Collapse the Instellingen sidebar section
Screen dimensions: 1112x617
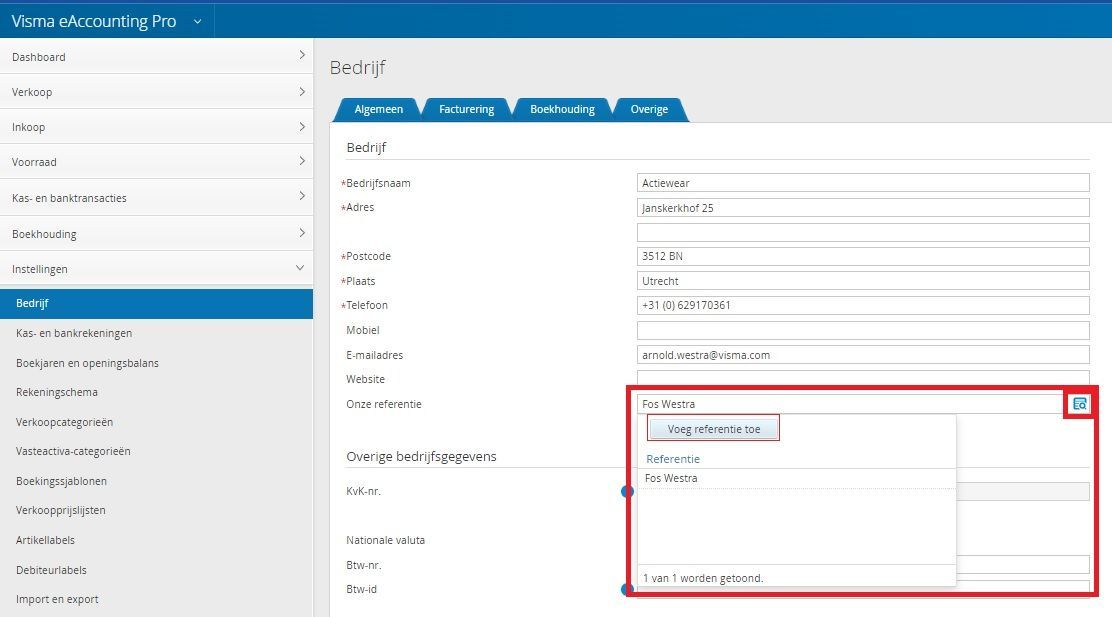click(157, 268)
